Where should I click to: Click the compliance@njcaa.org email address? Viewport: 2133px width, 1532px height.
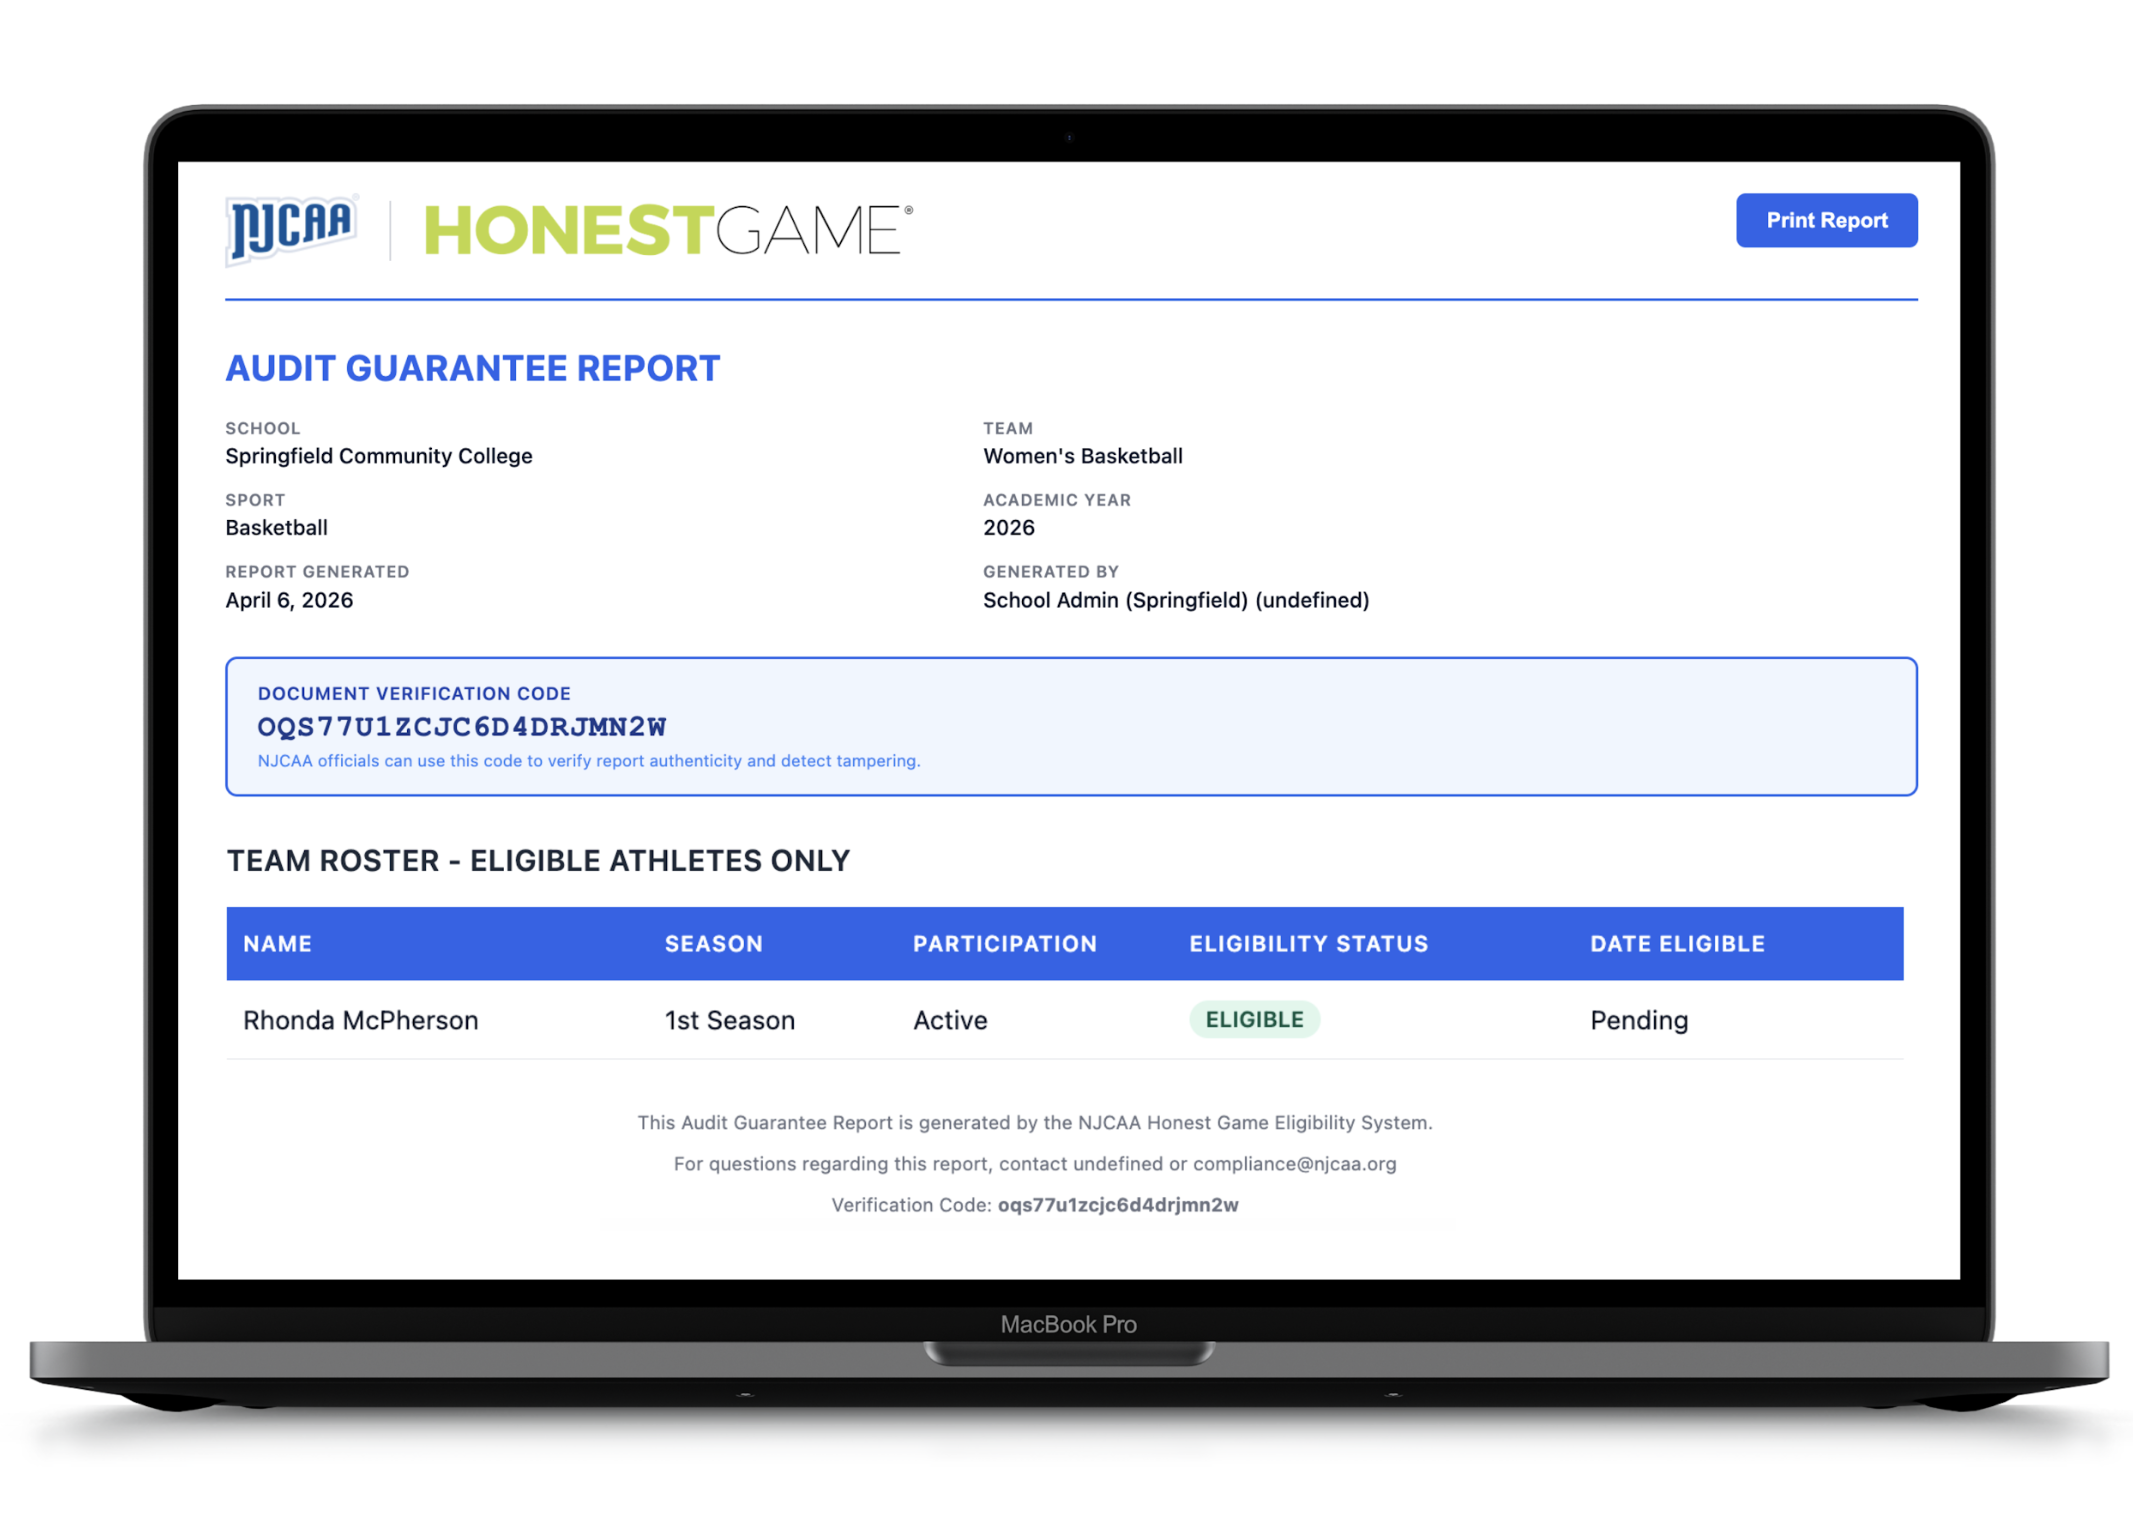coord(1294,1163)
